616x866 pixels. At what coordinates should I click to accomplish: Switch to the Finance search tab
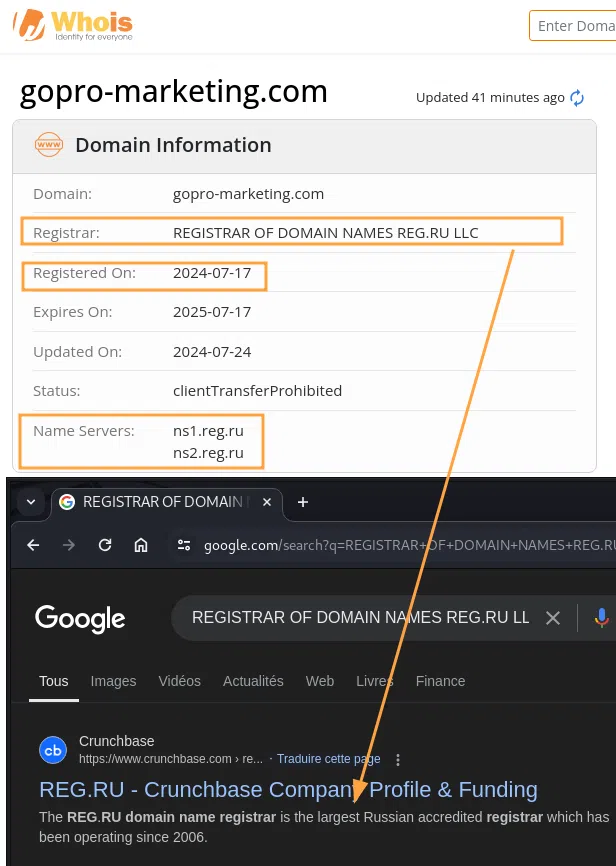click(440, 681)
